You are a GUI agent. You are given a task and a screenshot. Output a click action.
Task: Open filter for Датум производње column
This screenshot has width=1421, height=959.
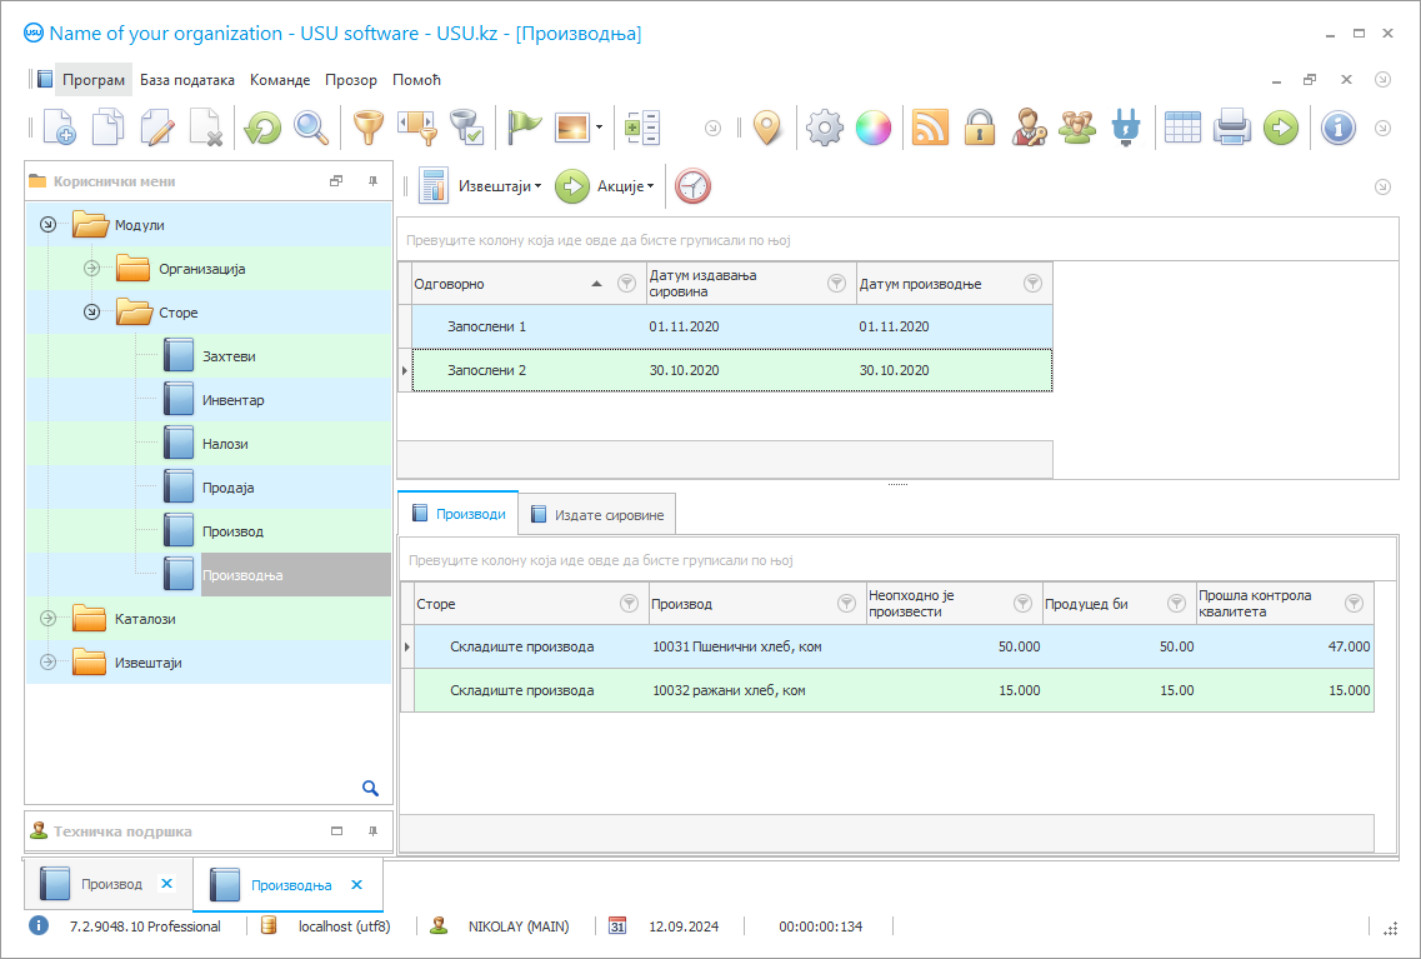pos(1033,283)
